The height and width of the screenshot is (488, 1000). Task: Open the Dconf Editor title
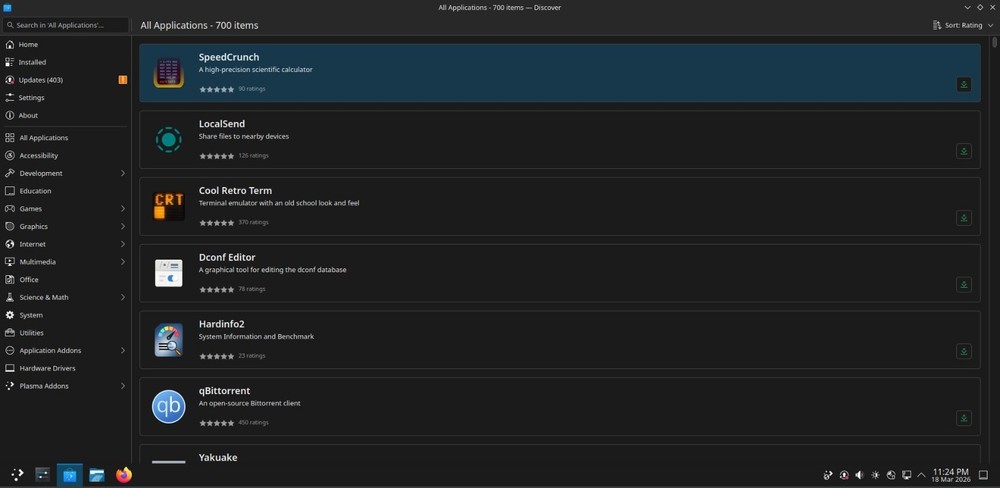(x=227, y=257)
